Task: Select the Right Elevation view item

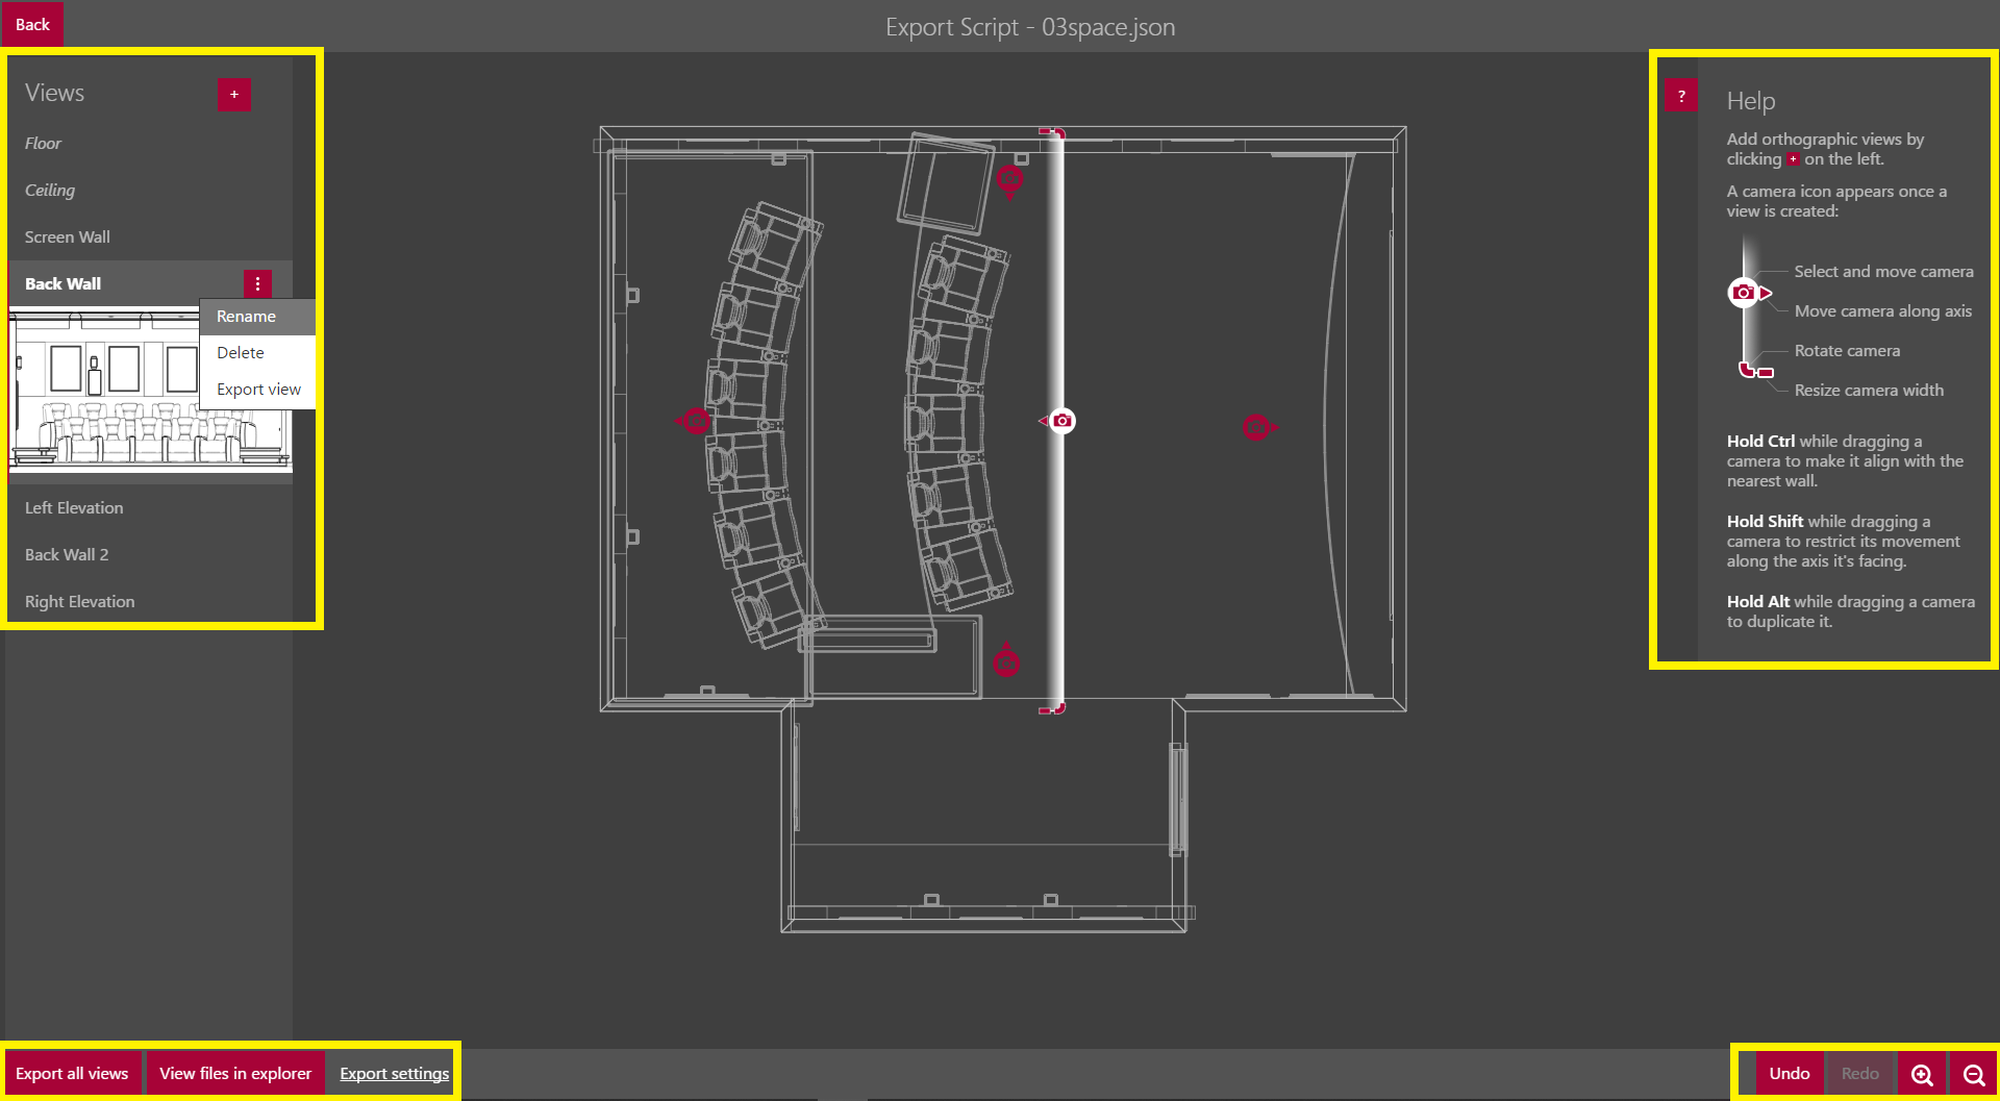Action: (80, 601)
